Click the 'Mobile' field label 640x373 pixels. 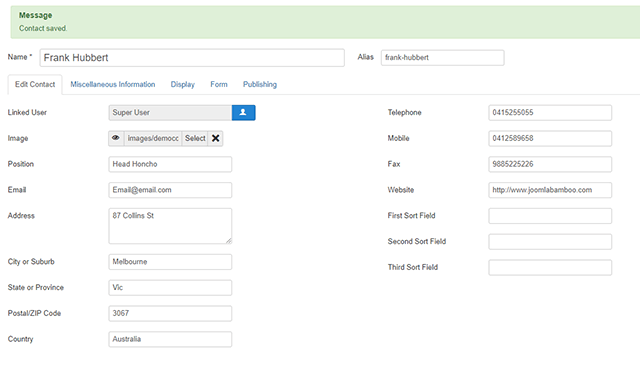tap(398, 138)
